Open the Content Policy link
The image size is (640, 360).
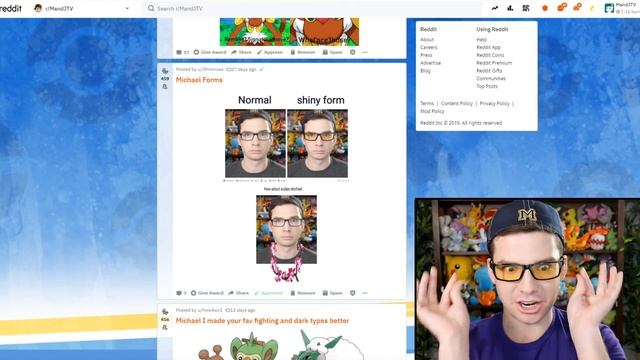click(457, 103)
